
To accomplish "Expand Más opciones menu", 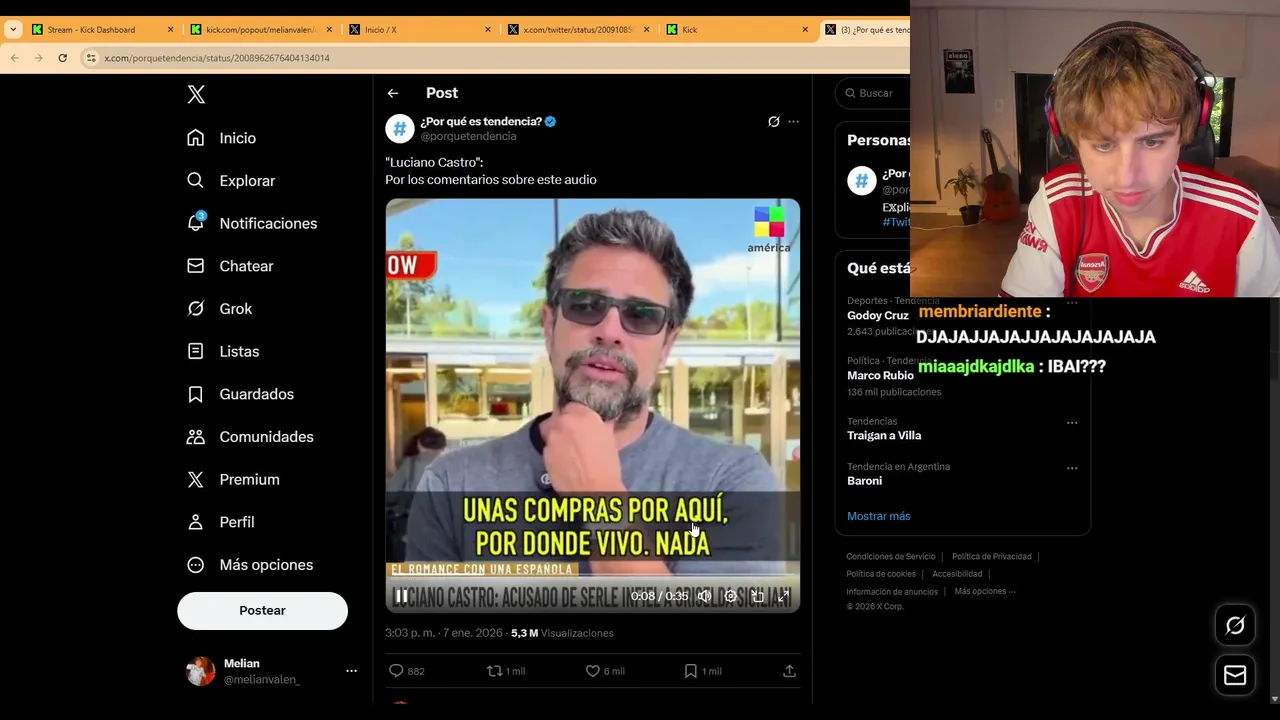I will click(250, 565).
